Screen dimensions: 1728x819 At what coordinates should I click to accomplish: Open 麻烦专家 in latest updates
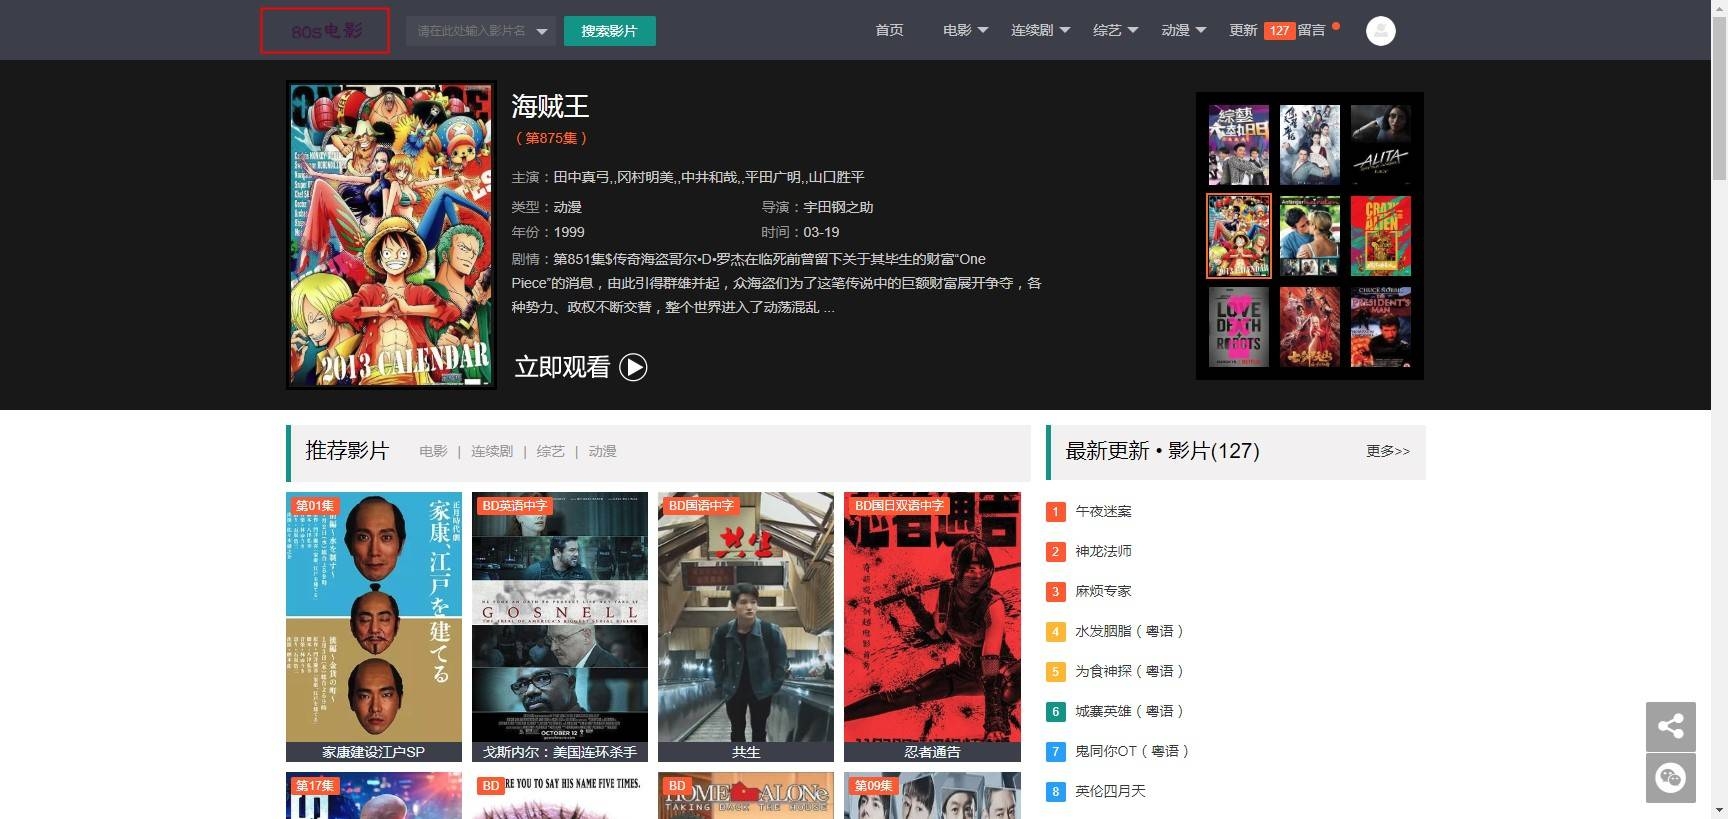point(1103,591)
